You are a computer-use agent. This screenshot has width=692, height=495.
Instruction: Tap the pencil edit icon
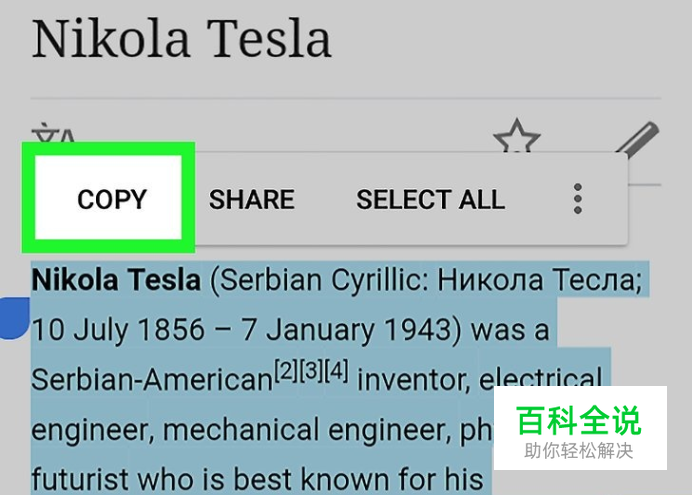point(637,139)
